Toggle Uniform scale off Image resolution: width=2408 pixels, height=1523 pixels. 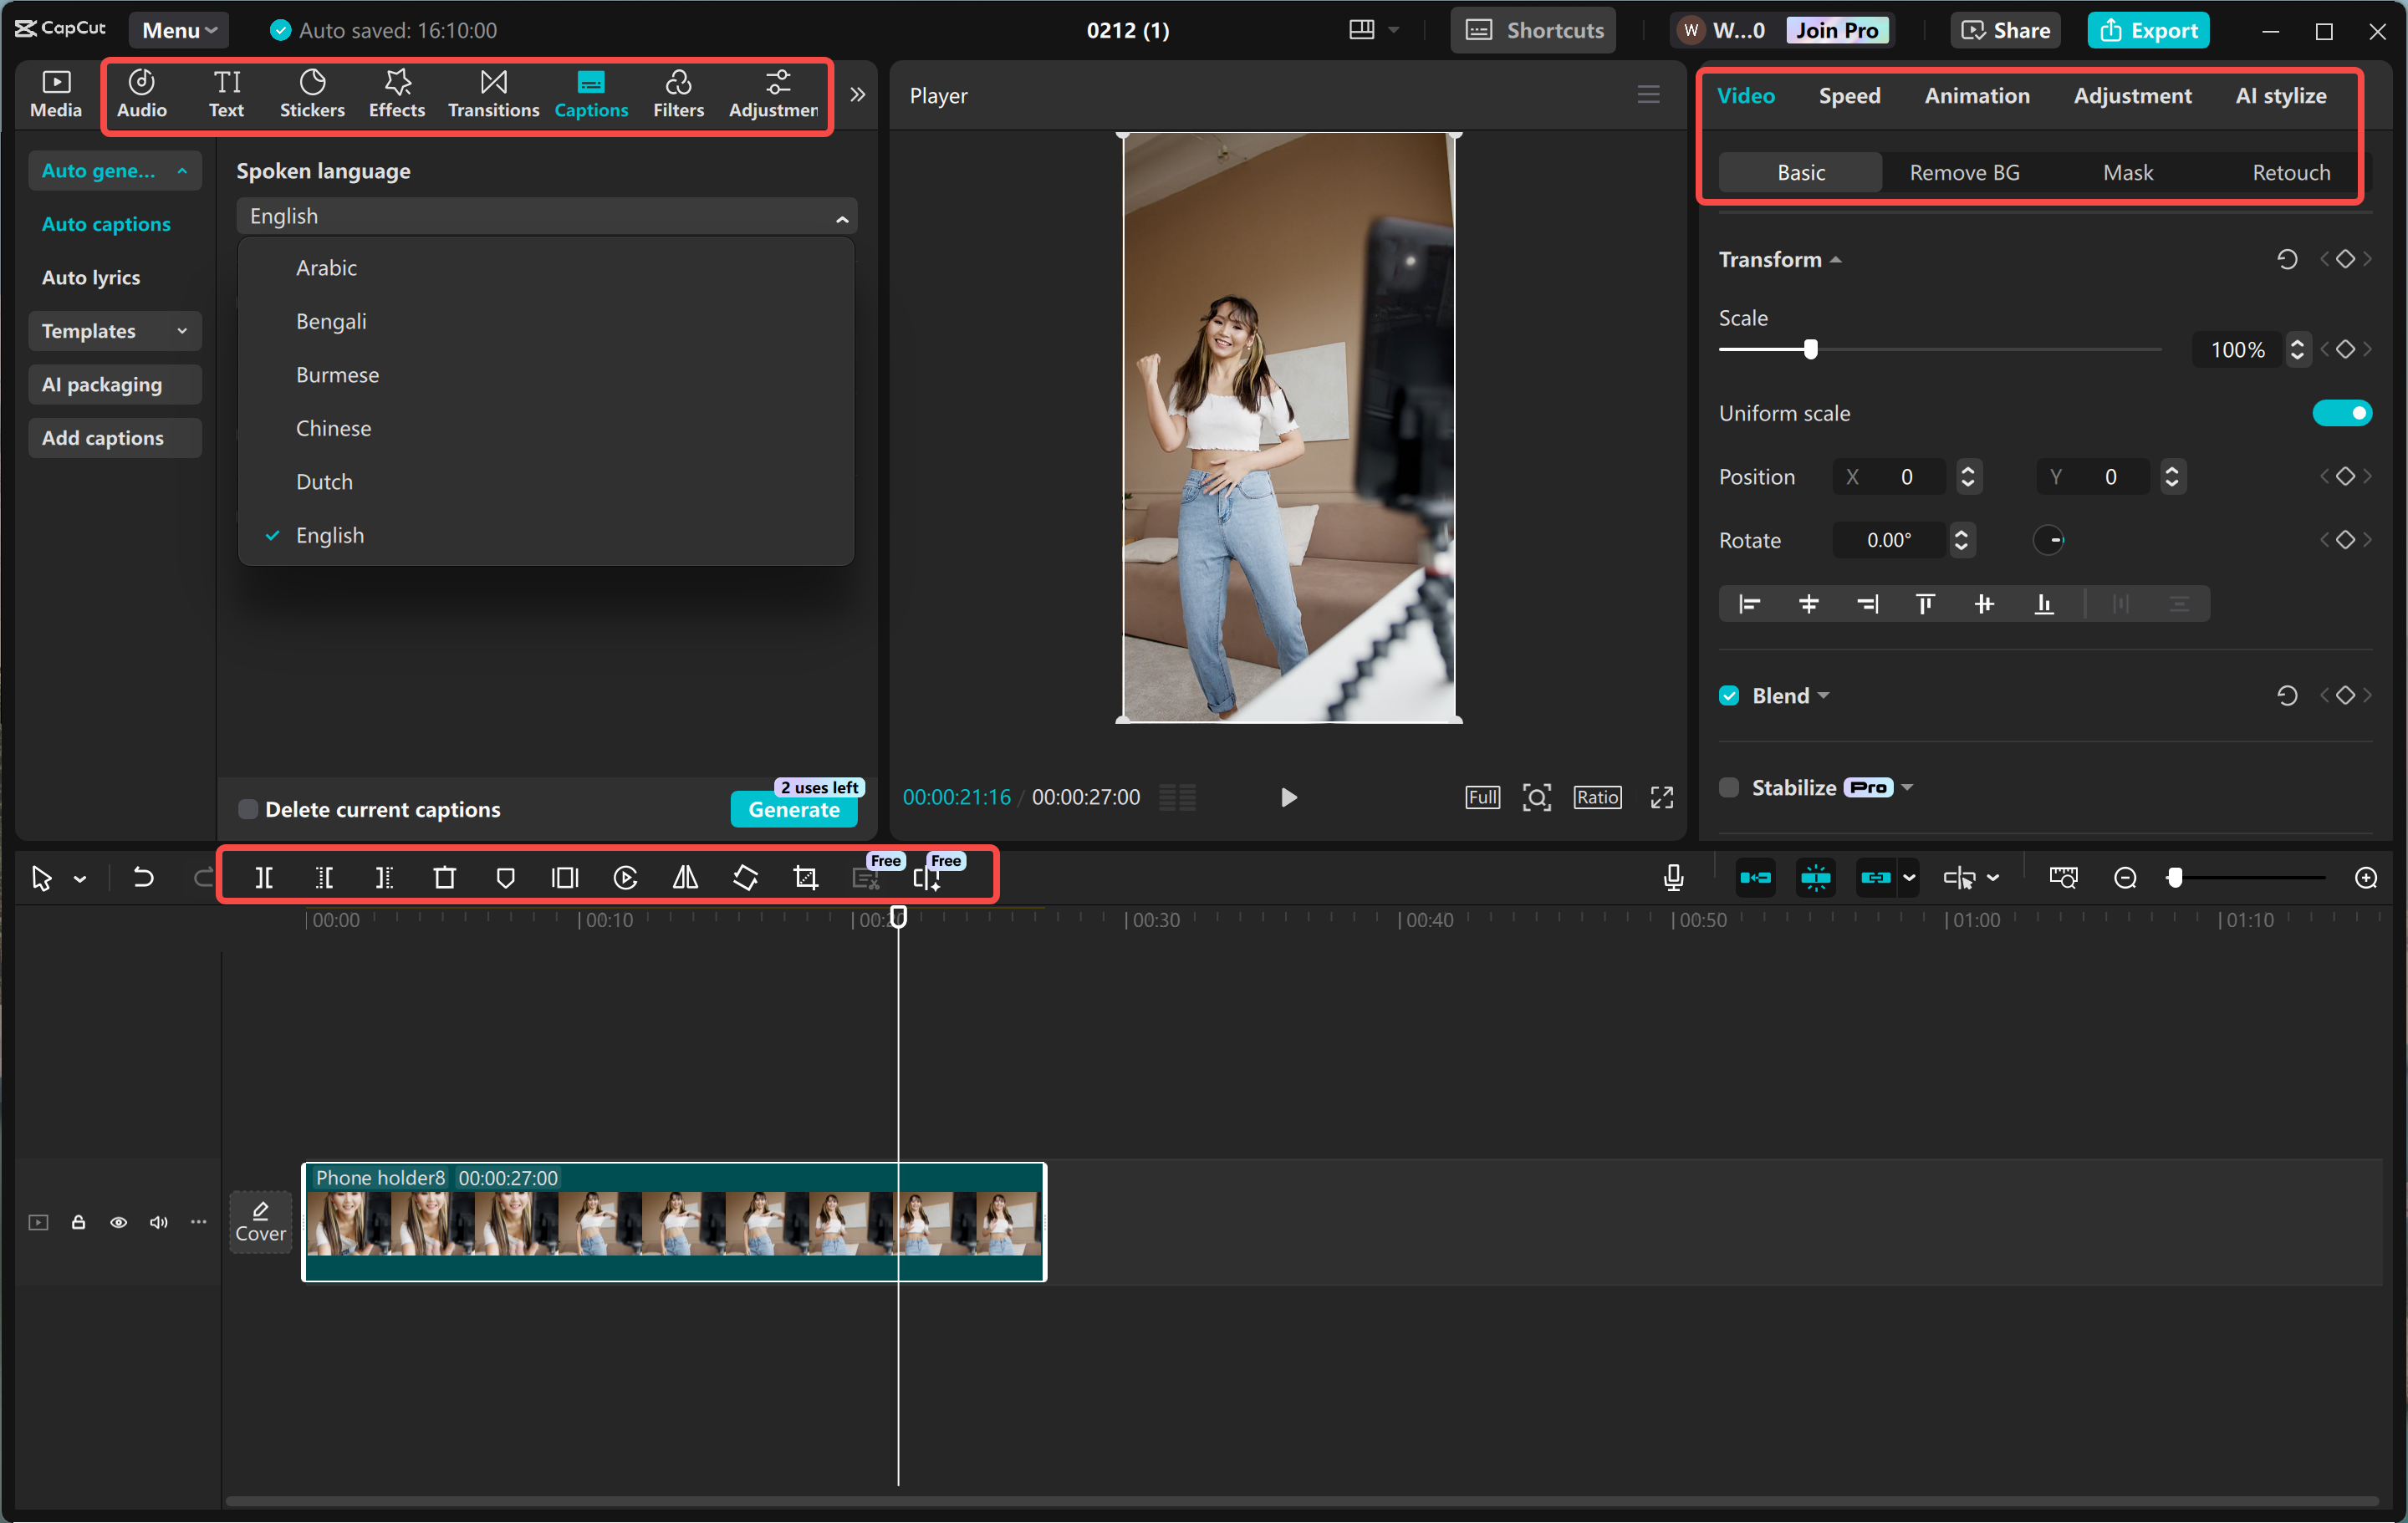(2342, 412)
